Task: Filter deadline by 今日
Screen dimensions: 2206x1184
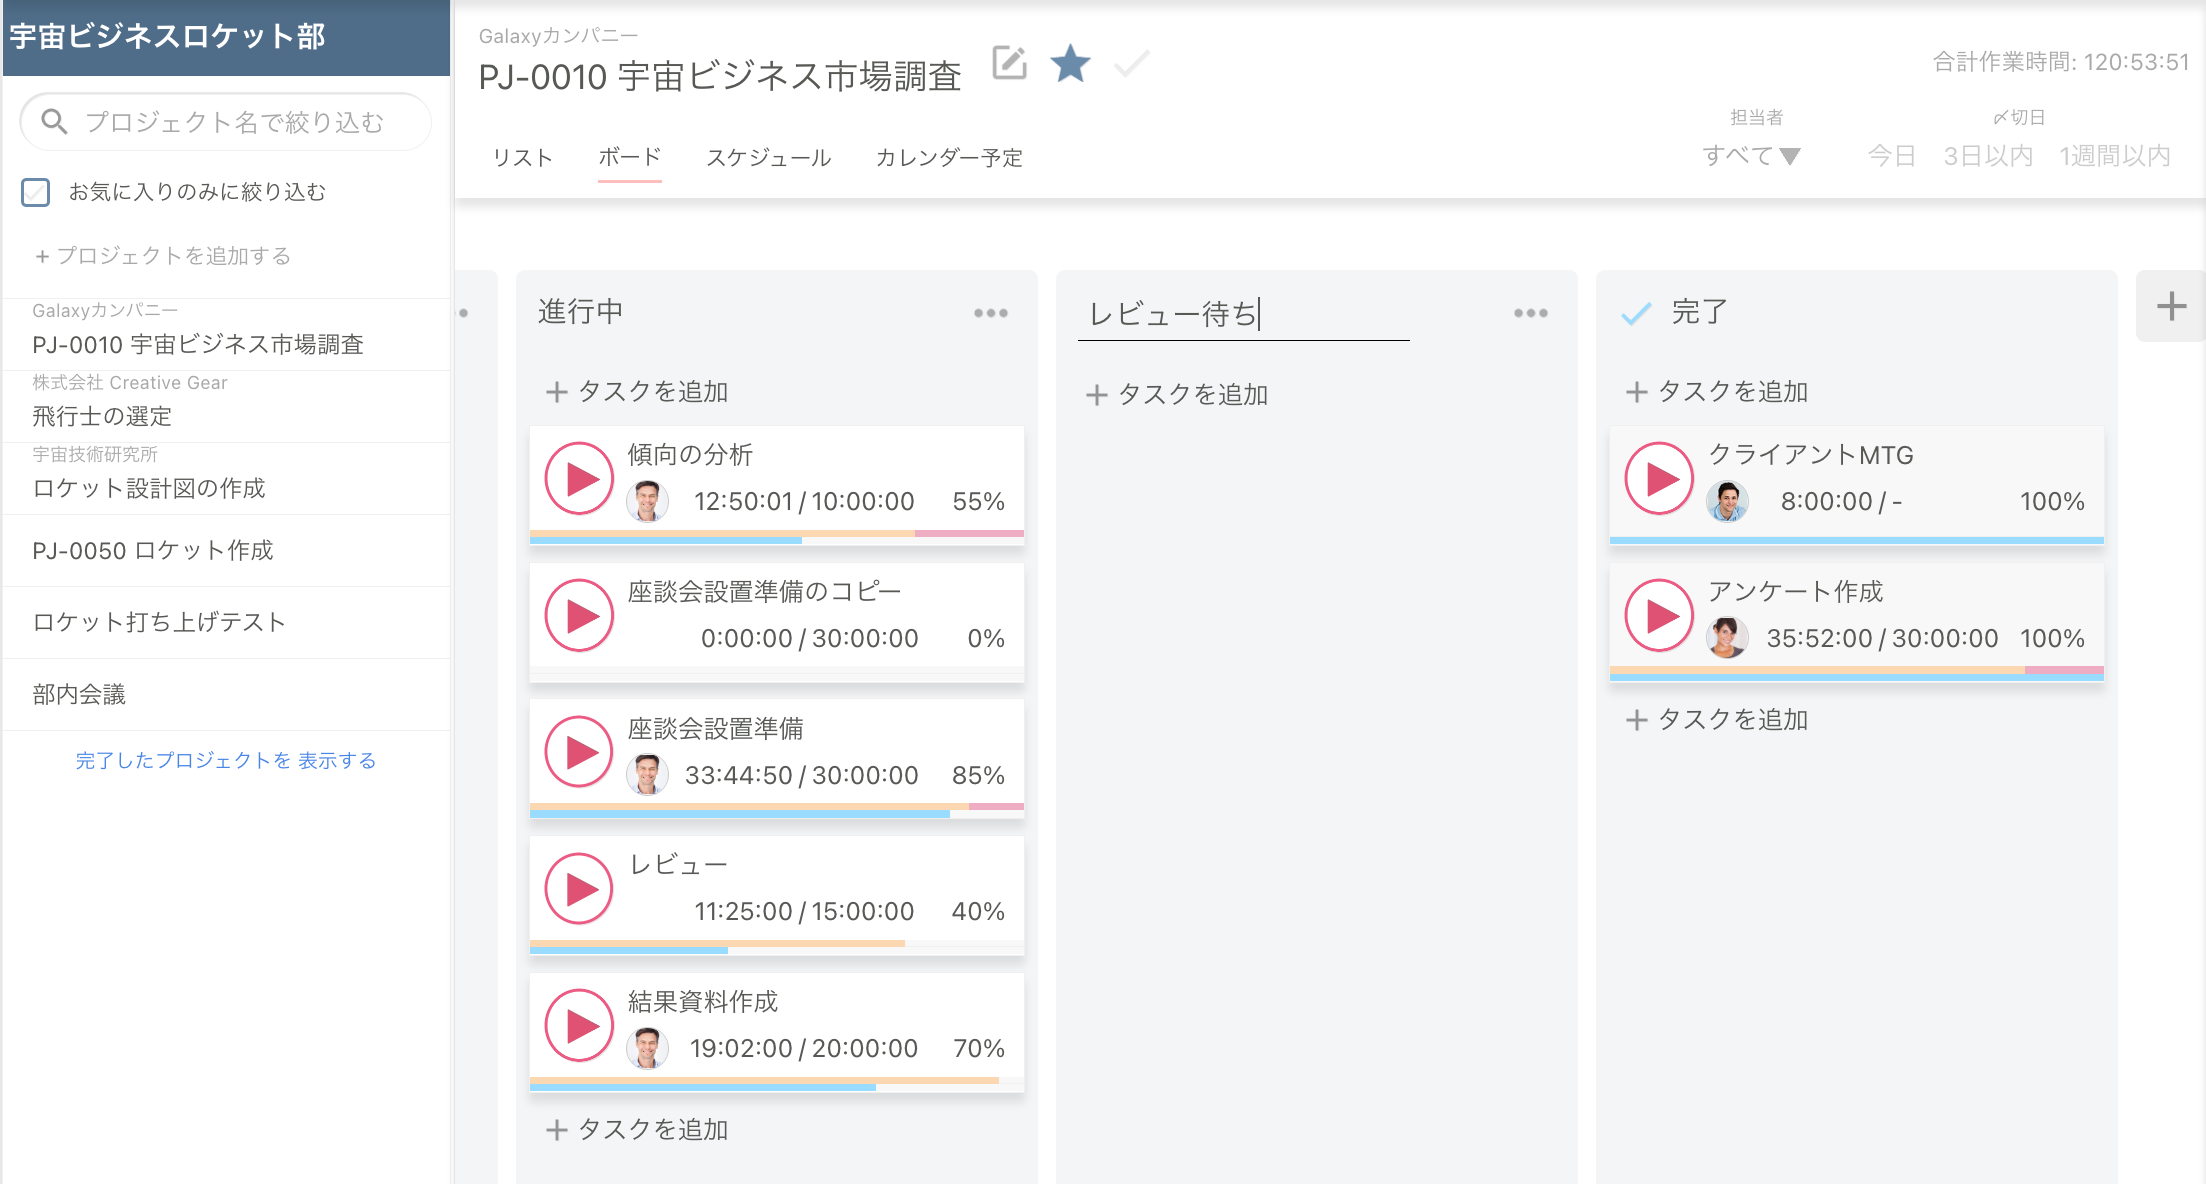Action: [1891, 156]
